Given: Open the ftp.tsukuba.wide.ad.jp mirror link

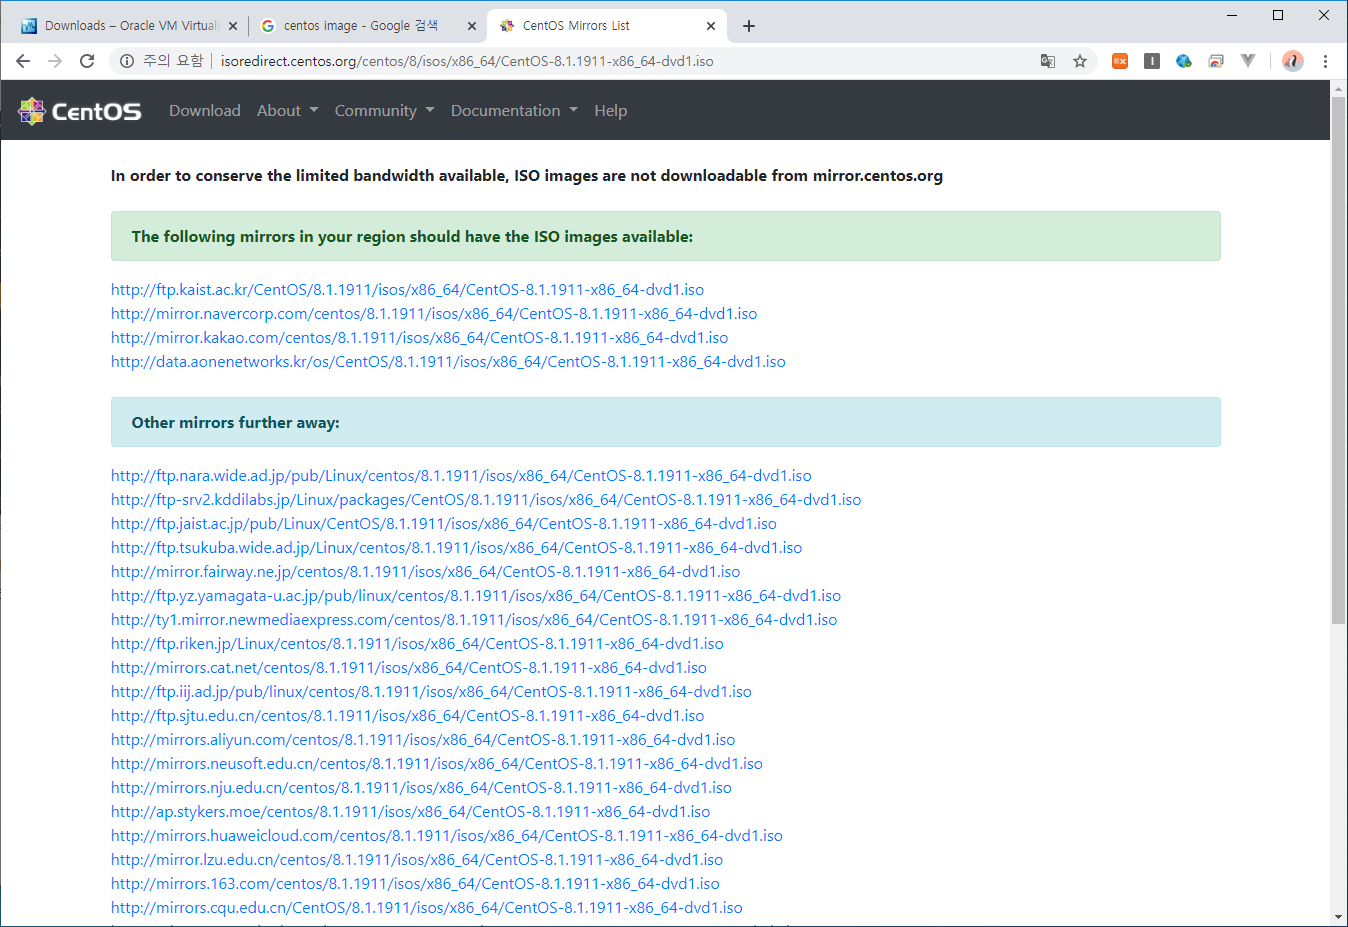Looking at the screenshot, I should tap(456, 548).
